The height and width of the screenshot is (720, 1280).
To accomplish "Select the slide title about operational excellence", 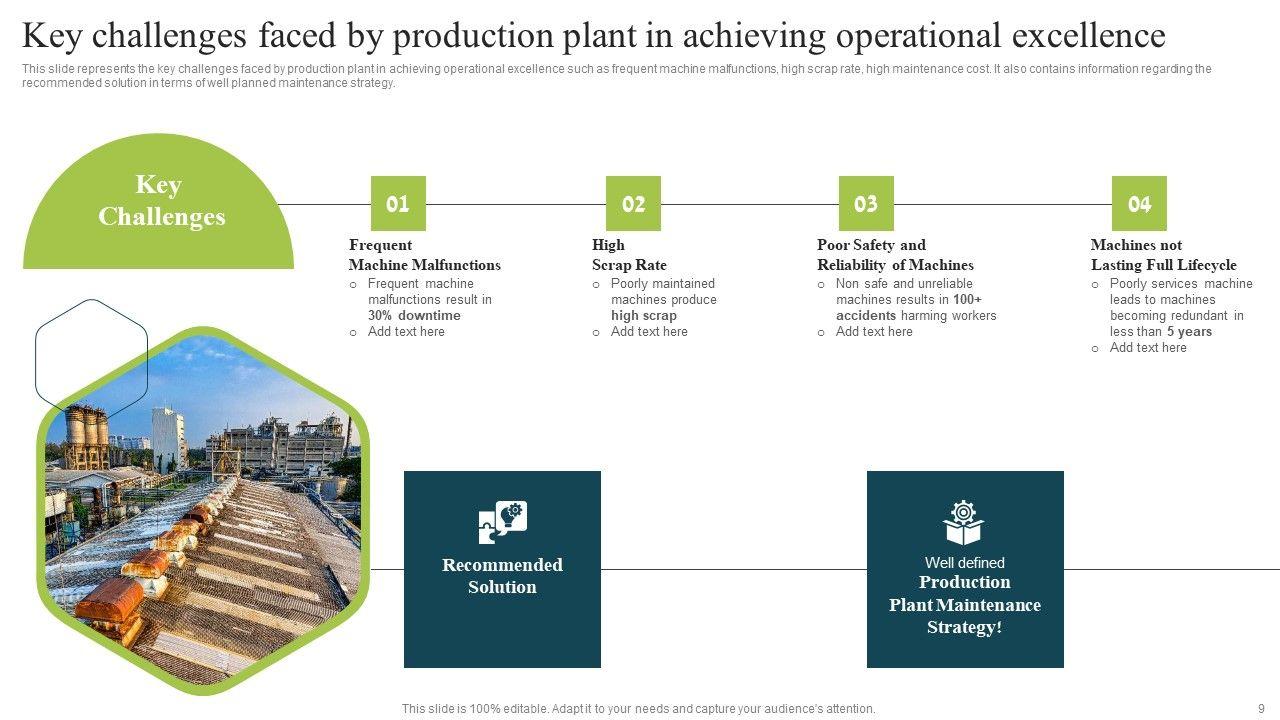I will point(594,36).
